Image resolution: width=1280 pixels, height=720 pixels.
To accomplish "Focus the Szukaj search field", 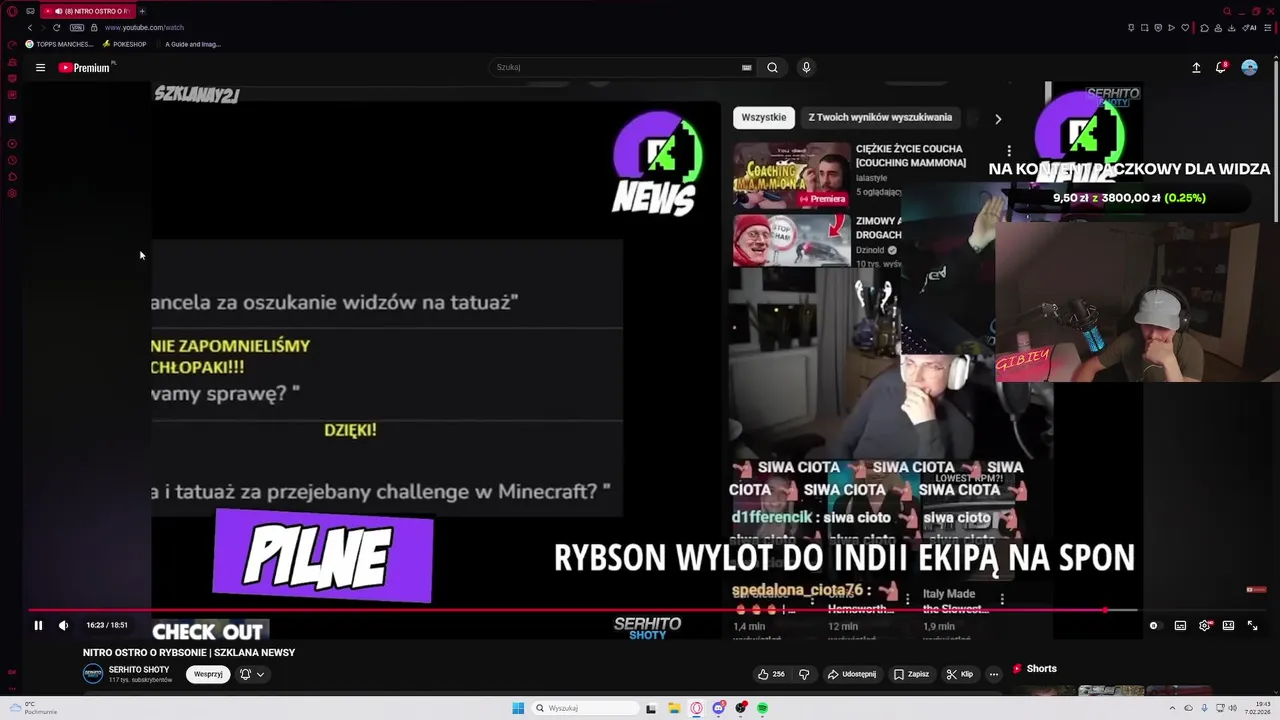I will tap(612, 67).
